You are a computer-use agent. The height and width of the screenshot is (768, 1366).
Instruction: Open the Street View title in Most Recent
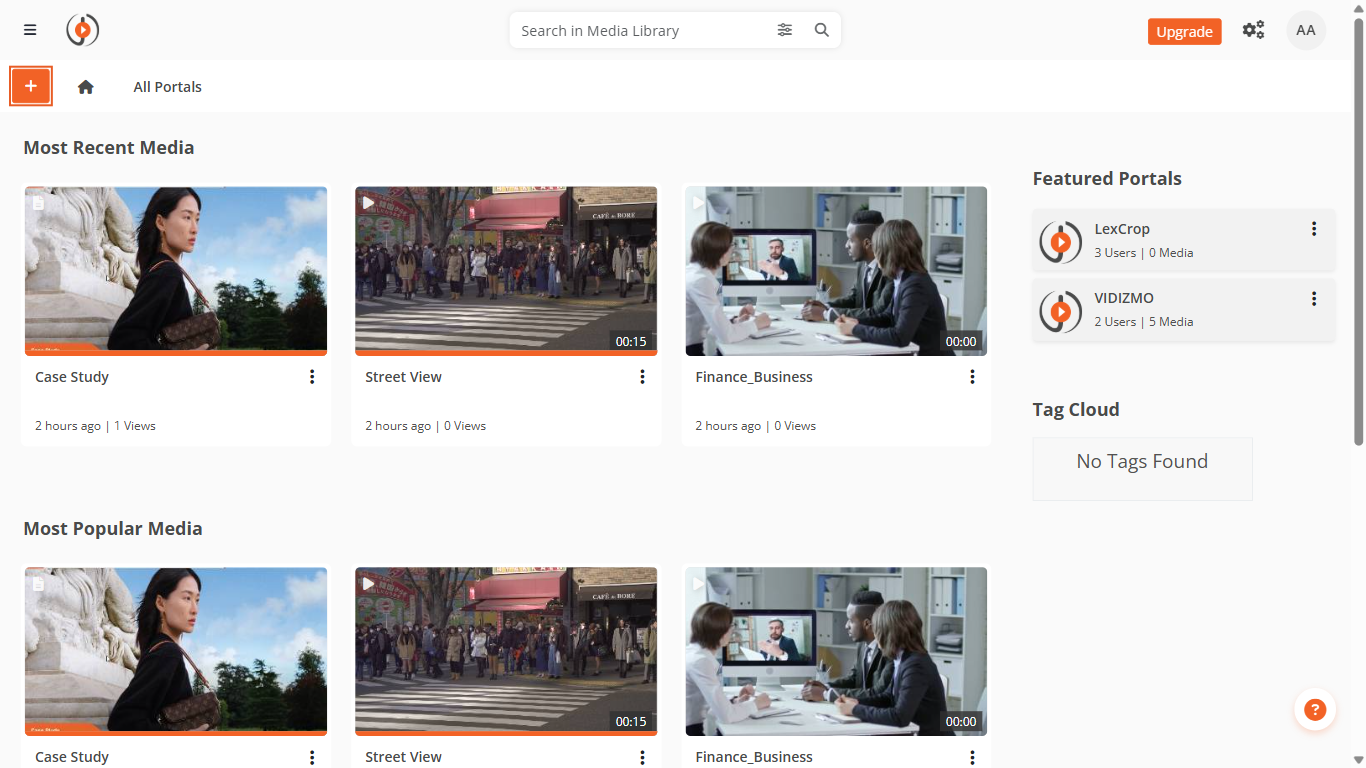(403, 377)
